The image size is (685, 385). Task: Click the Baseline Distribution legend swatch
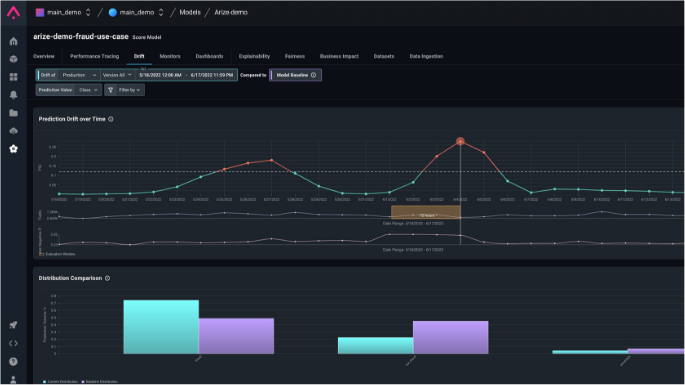pos(83,382)
